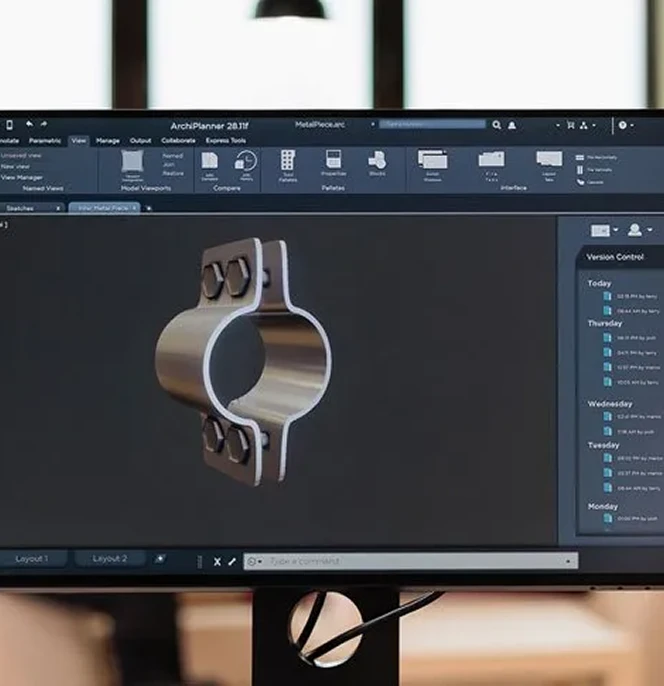Screen dimensions: 664x686
Task: Click View Manager in Named Views
Action: tap(22, 177)
